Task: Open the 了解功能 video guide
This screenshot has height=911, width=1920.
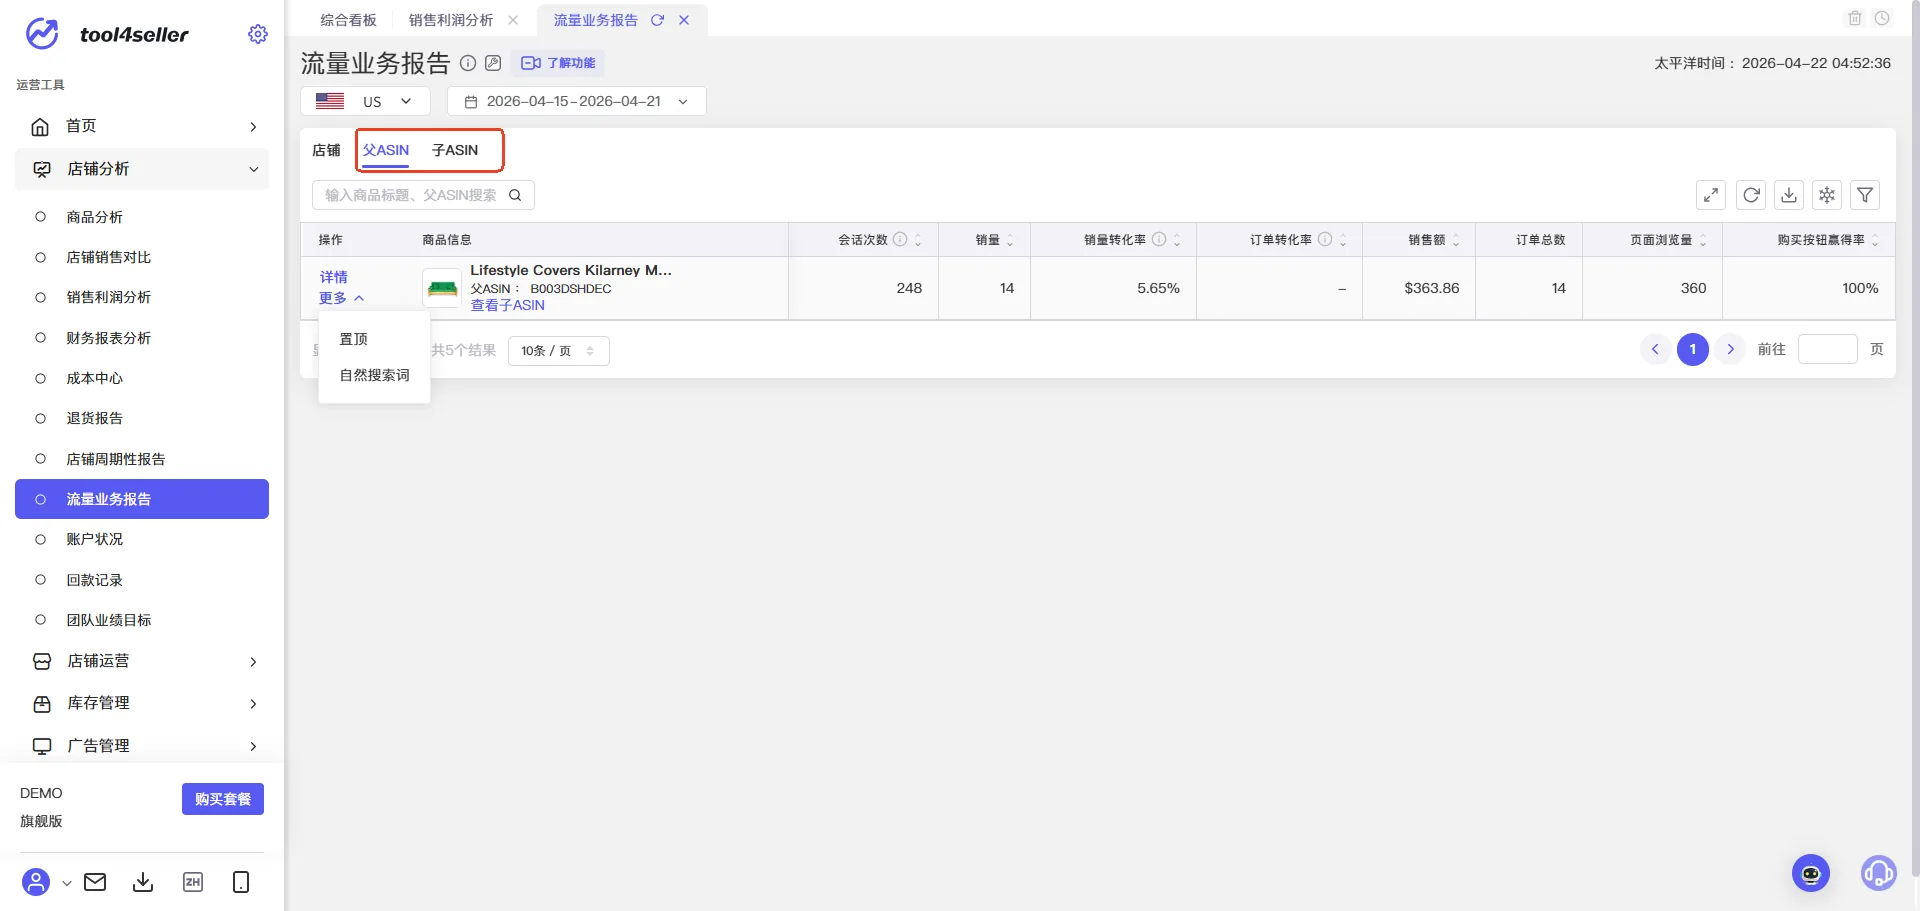Action: [558, 63]
